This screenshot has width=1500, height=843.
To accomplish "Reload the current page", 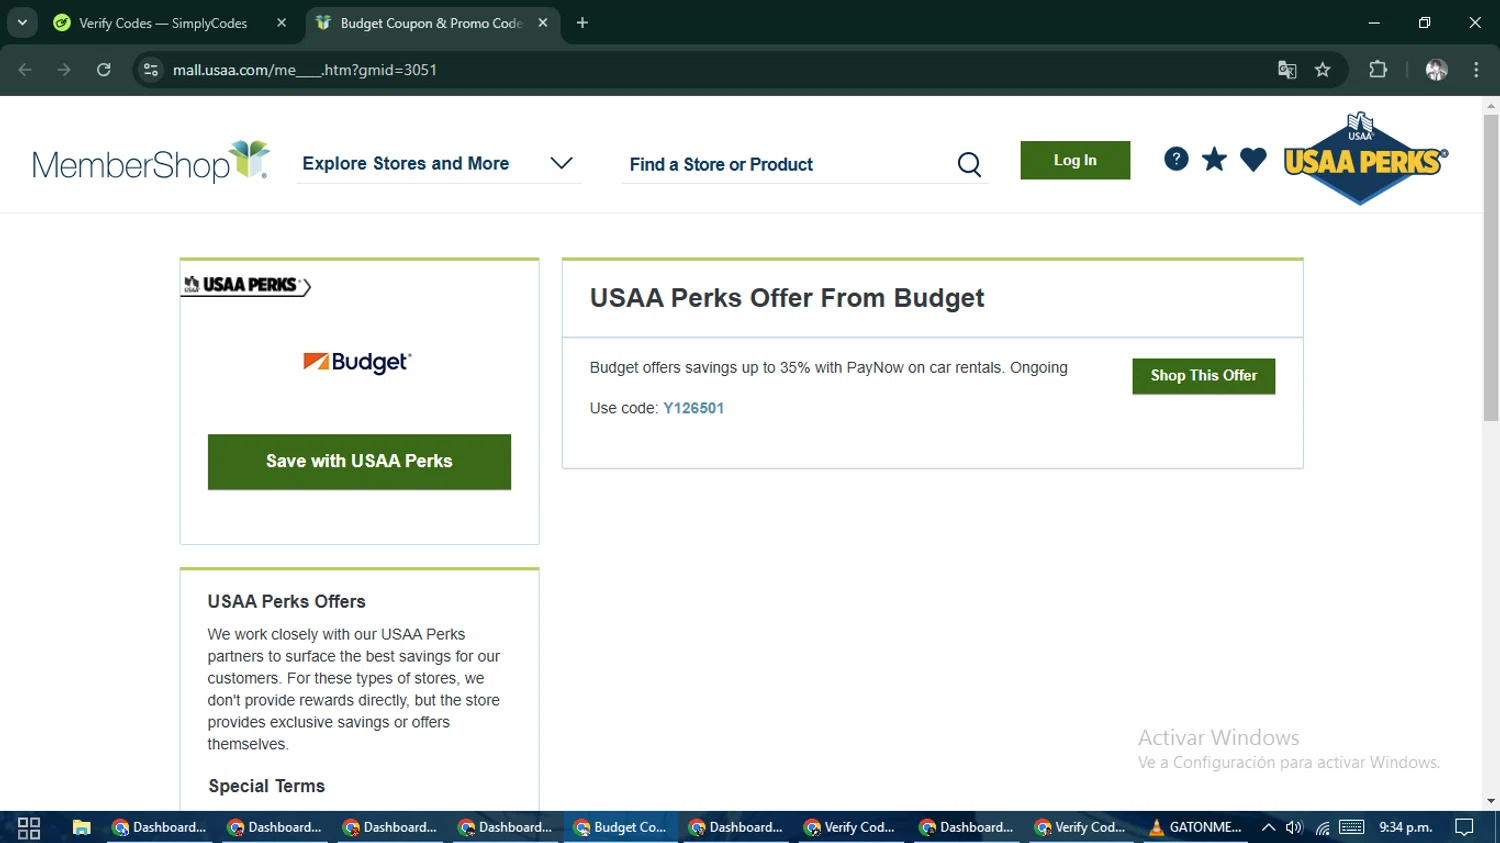I will point(104,70).
